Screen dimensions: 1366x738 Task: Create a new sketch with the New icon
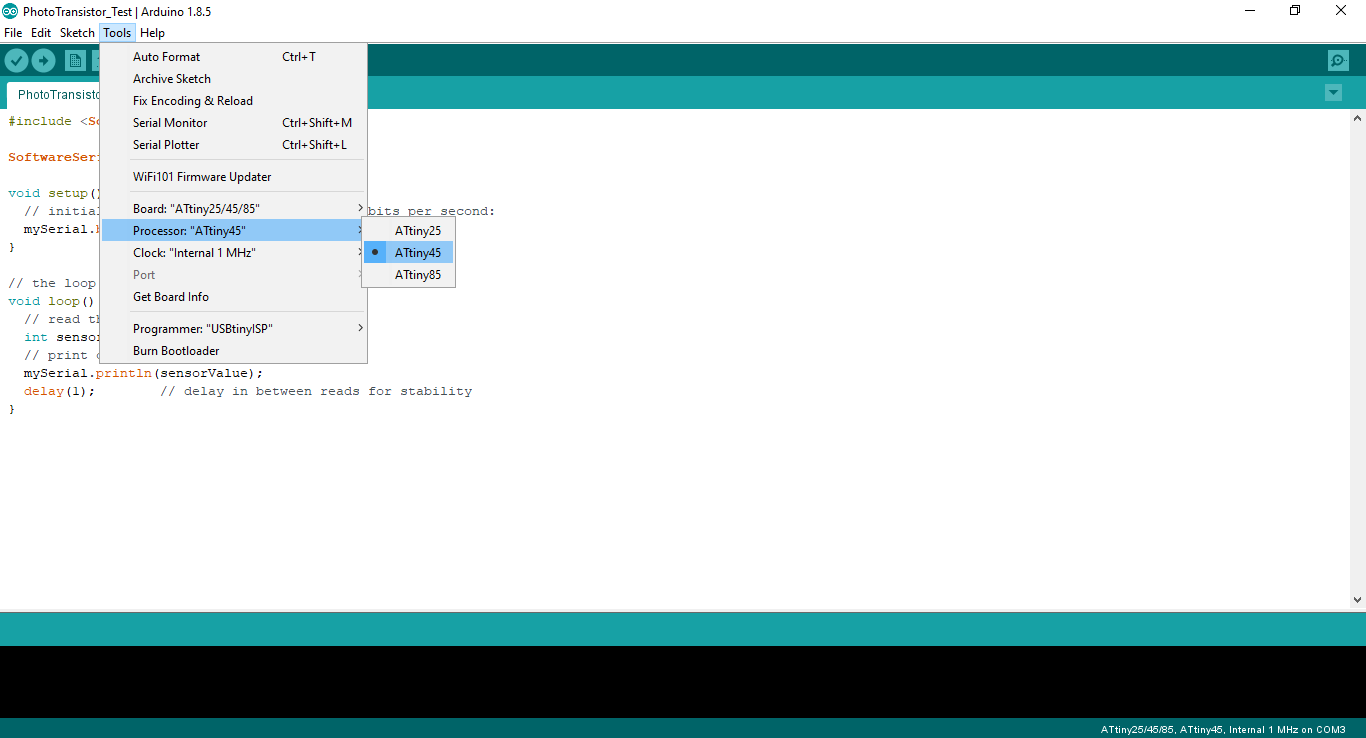coord(75,61)
